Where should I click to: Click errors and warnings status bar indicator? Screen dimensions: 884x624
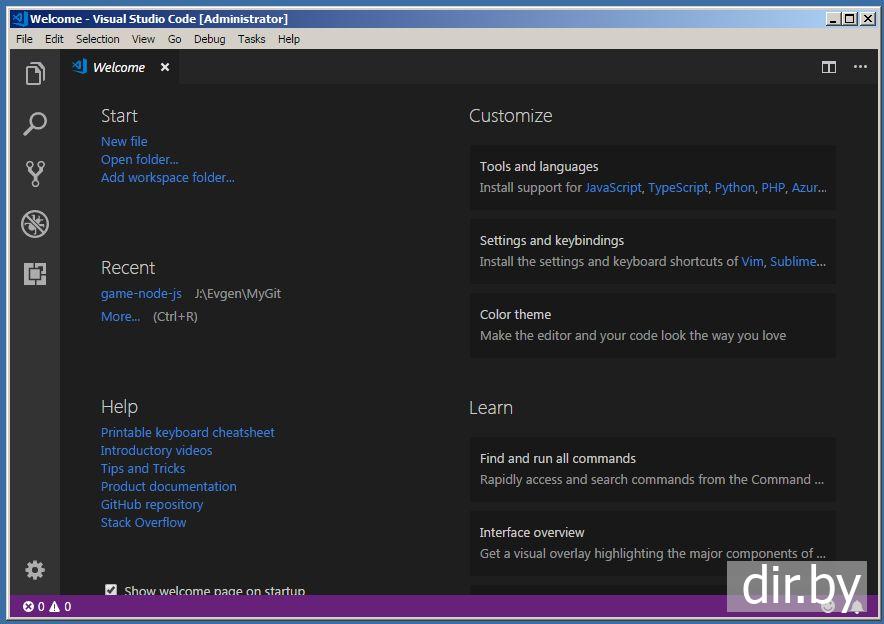tap(47, 606)
